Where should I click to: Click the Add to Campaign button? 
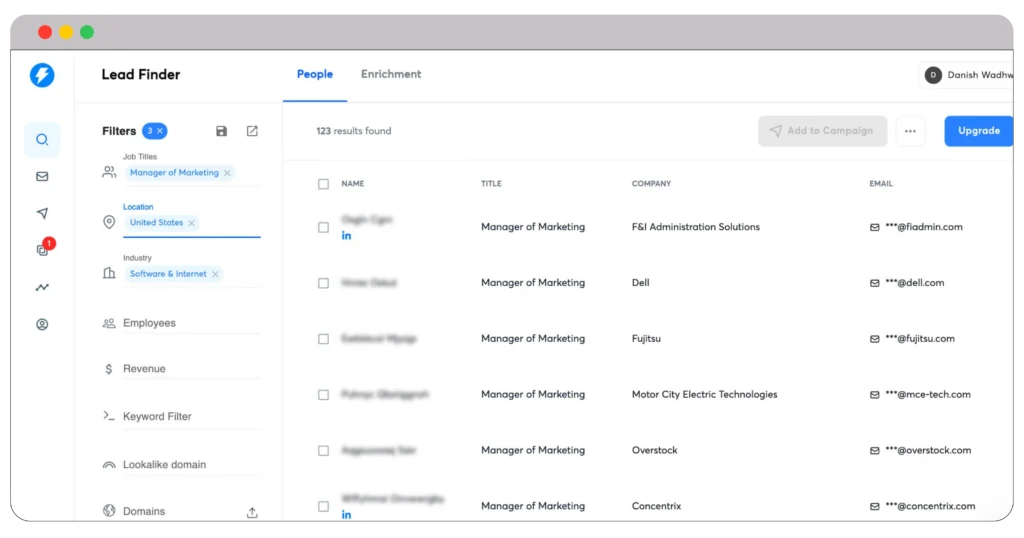[822, 131]
